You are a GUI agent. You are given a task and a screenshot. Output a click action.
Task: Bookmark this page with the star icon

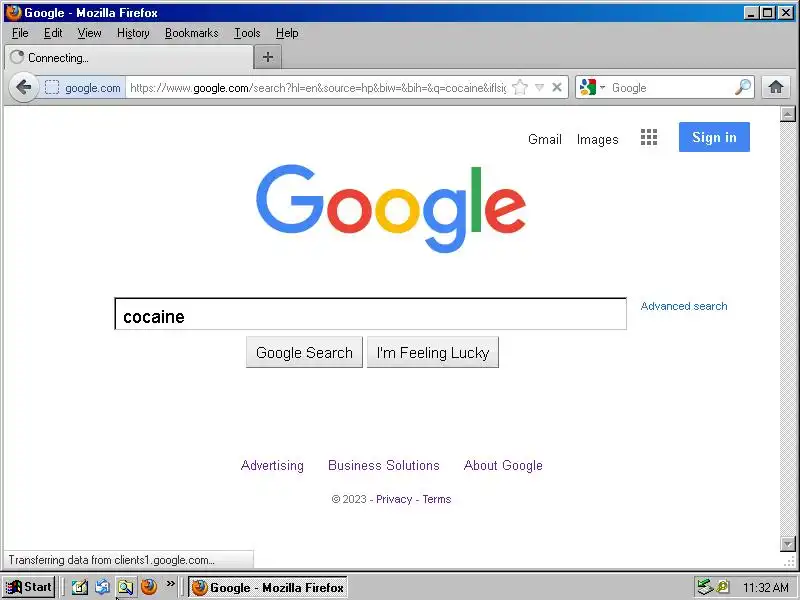(x=519, y=88)
